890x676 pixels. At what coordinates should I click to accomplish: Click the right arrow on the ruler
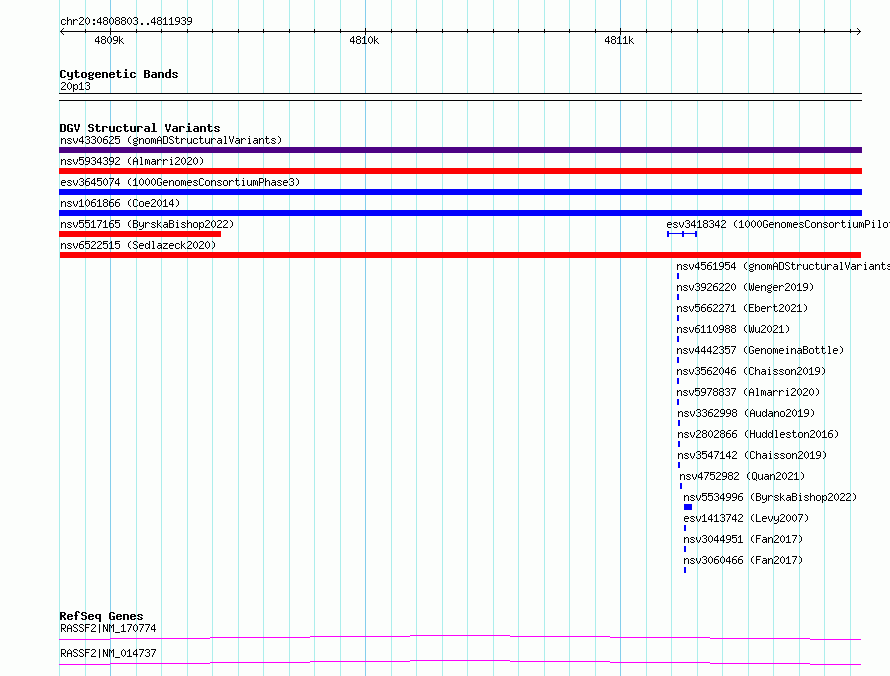point(858,31)
